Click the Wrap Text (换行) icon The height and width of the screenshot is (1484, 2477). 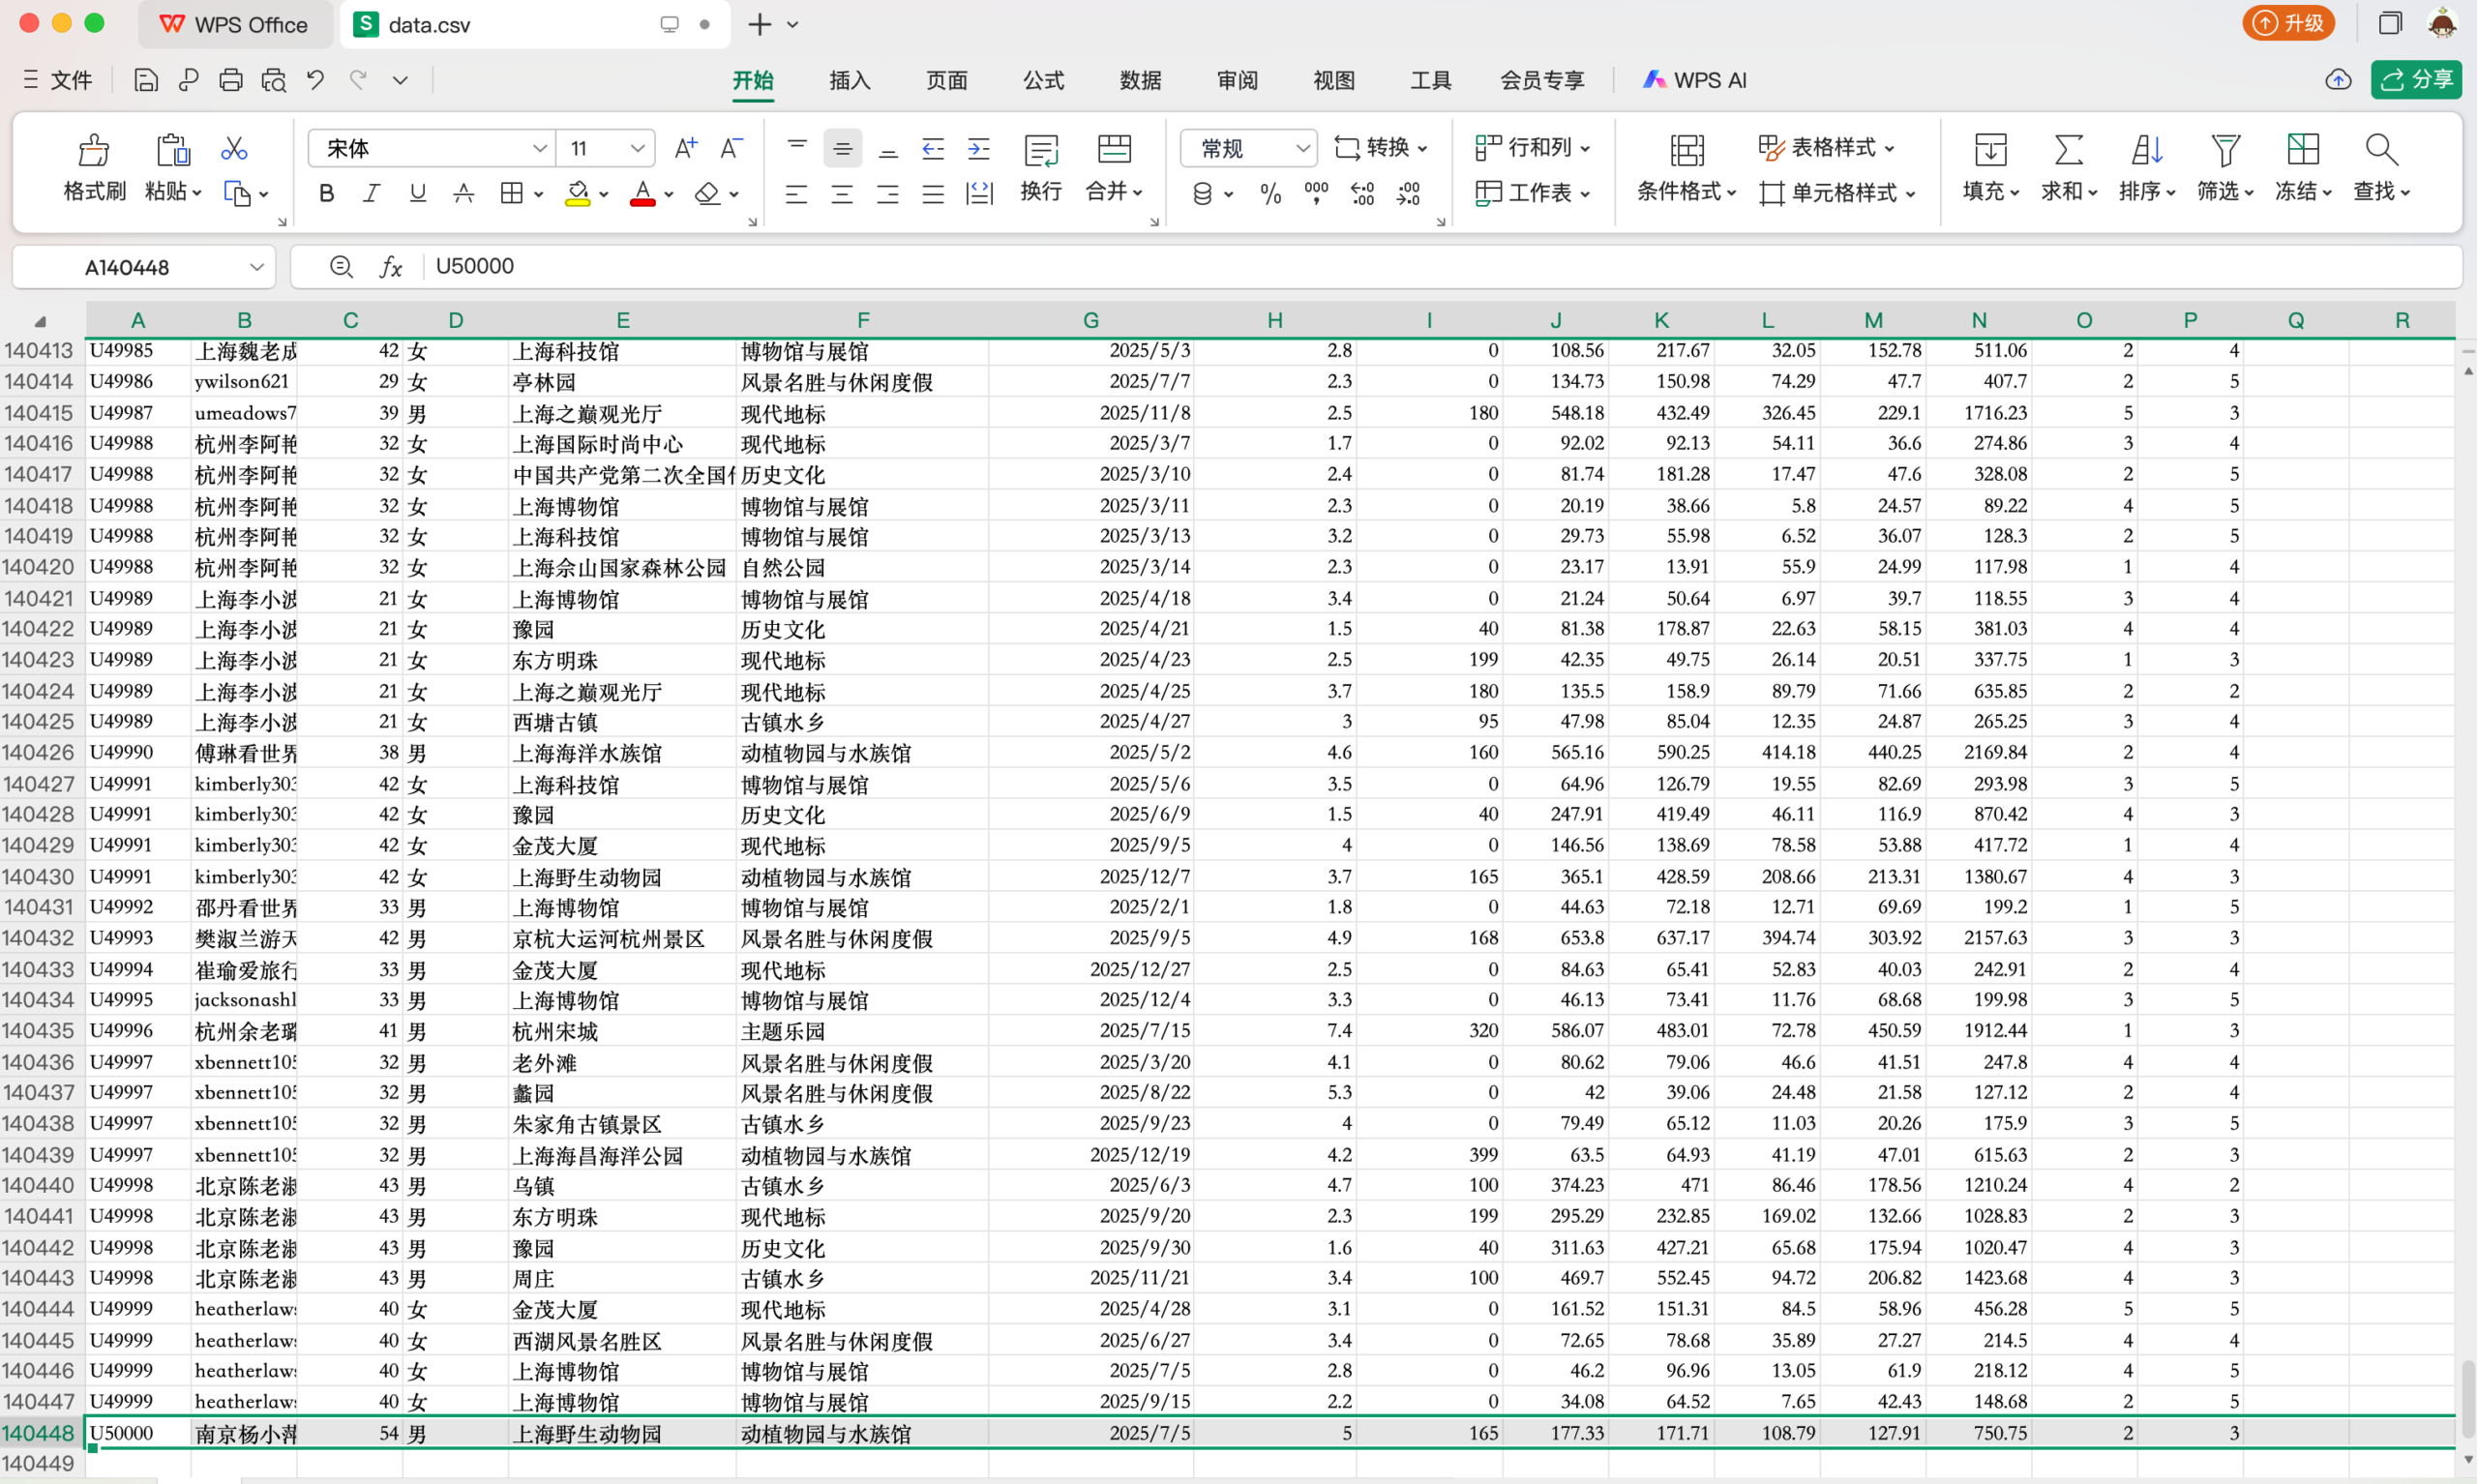pos(1041,167)
